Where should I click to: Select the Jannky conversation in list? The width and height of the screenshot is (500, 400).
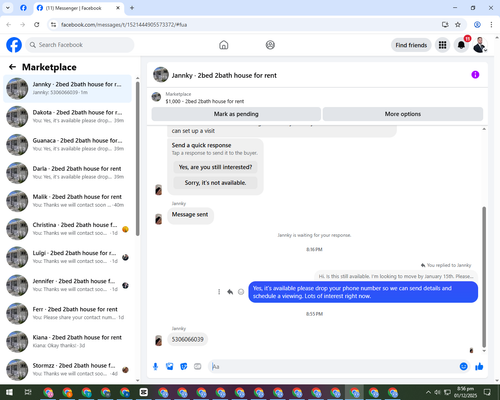[67, 88]
